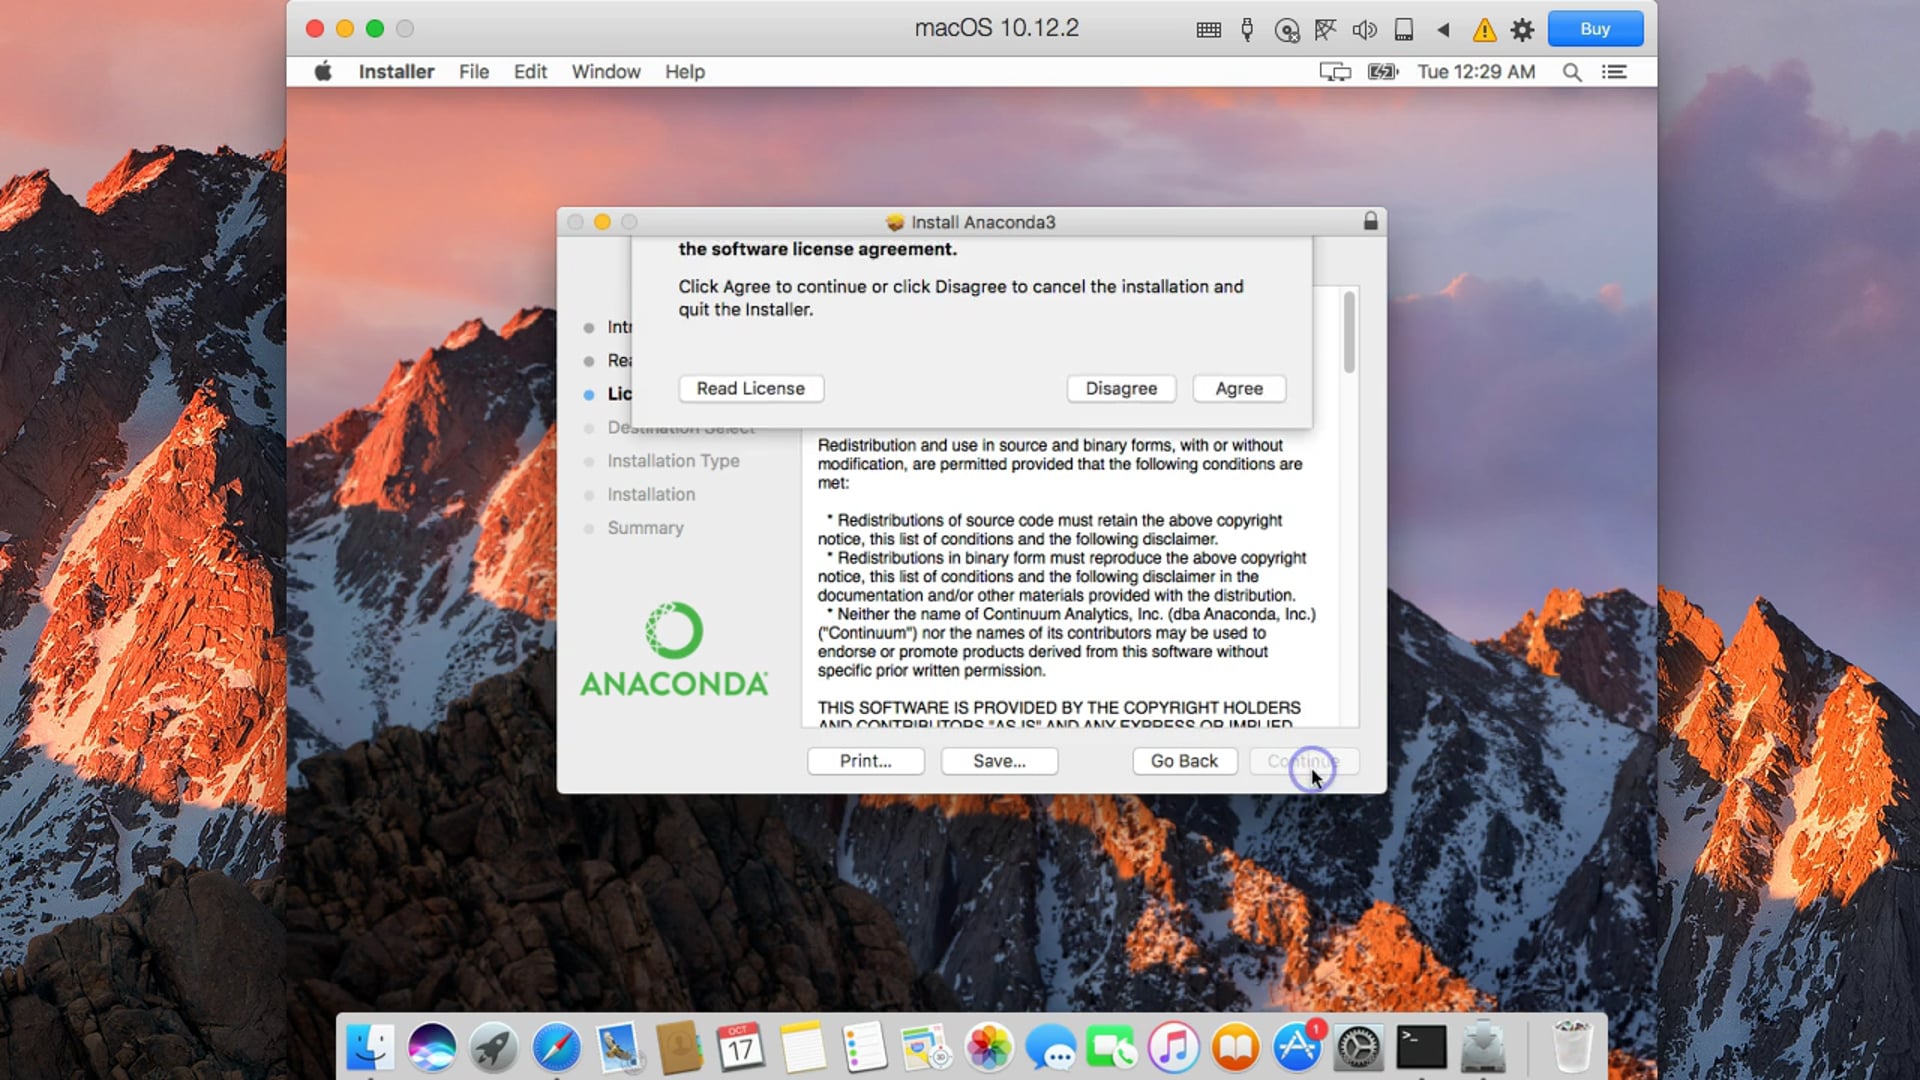Click the blue Buy button
The height and width of the screenshot is (1080, 1920).
(x=1595, y=29)
